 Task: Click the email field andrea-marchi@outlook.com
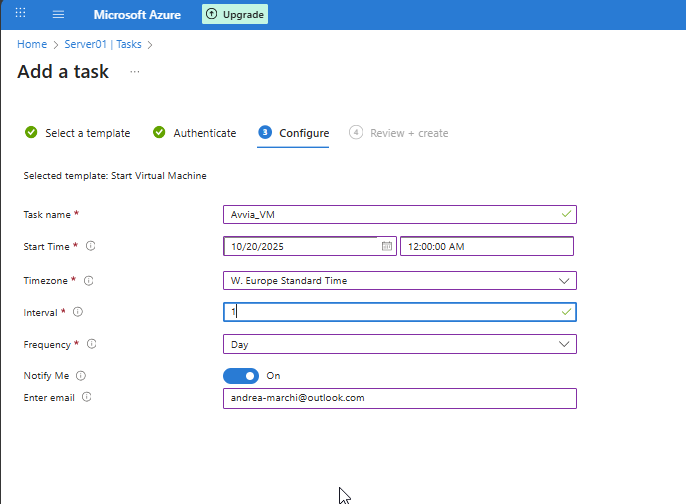pyautogui.click(x=400, y=398)
